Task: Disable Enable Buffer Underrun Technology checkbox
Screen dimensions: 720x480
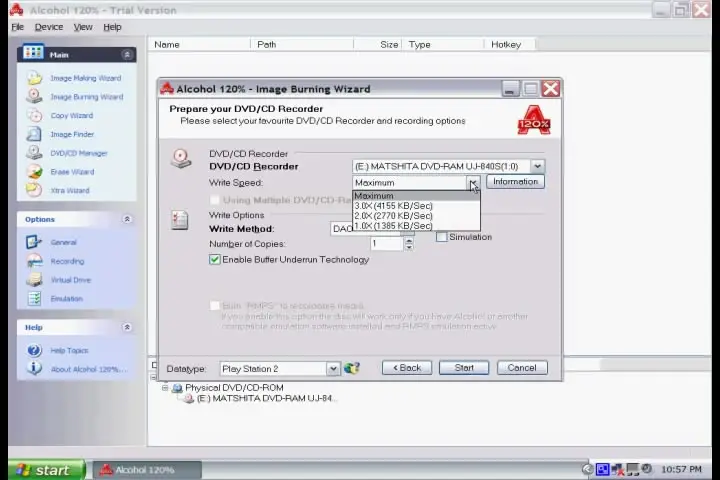Action: (x=214, y=260)
